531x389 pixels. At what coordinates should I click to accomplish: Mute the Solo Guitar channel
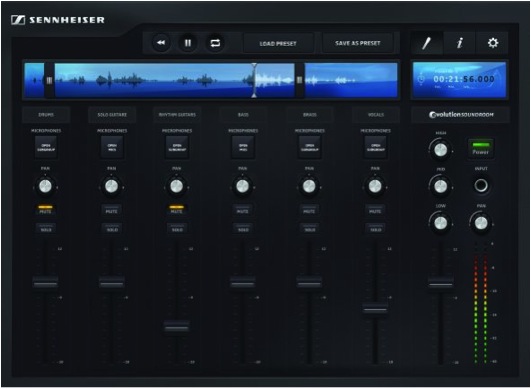(x=111, y=210)
